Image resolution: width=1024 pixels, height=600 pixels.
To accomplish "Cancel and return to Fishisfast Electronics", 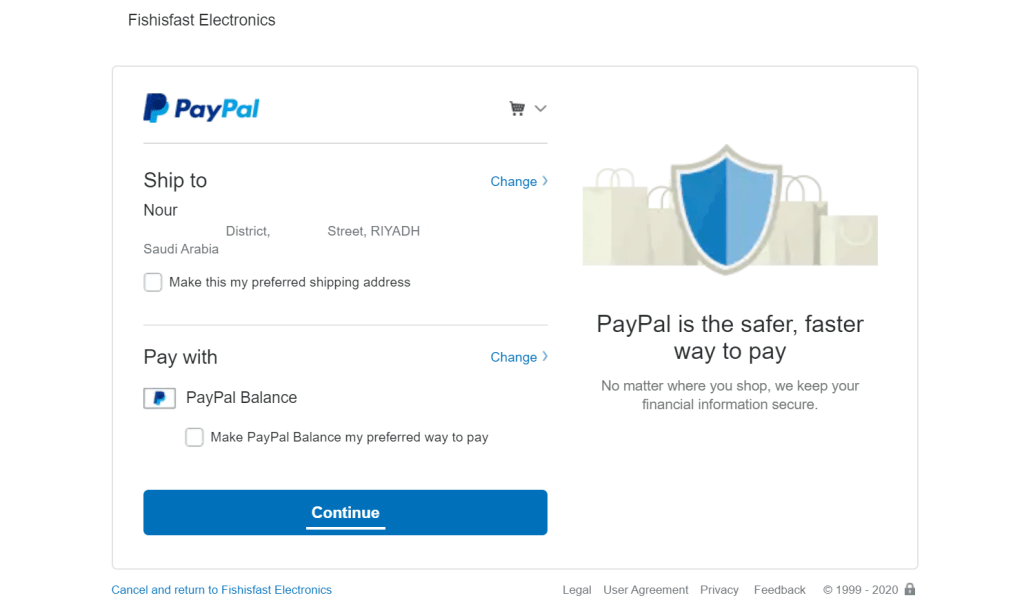I will 221,590.
